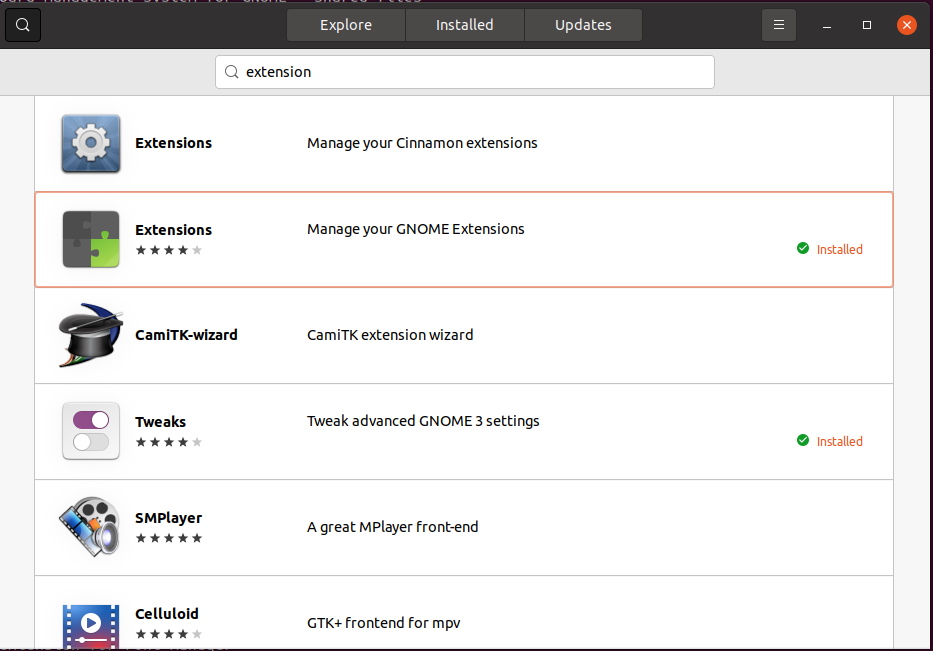Open 'Tweak advanced GNOME 3 settings' result
The width and height of the screenshot is (933, 651).
pyautogui.click(x=464, y=431)
